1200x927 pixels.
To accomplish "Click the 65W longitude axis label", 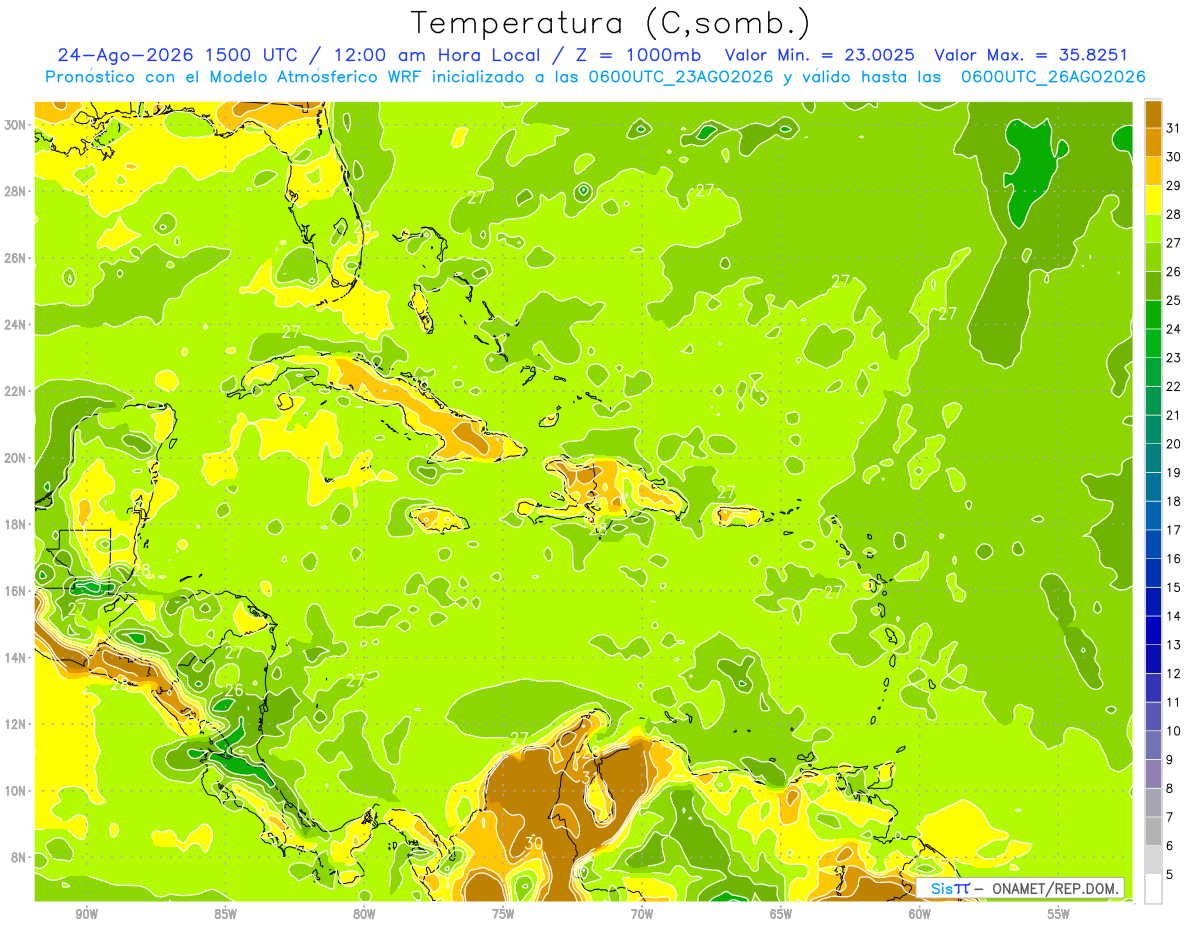I will 781,913.
